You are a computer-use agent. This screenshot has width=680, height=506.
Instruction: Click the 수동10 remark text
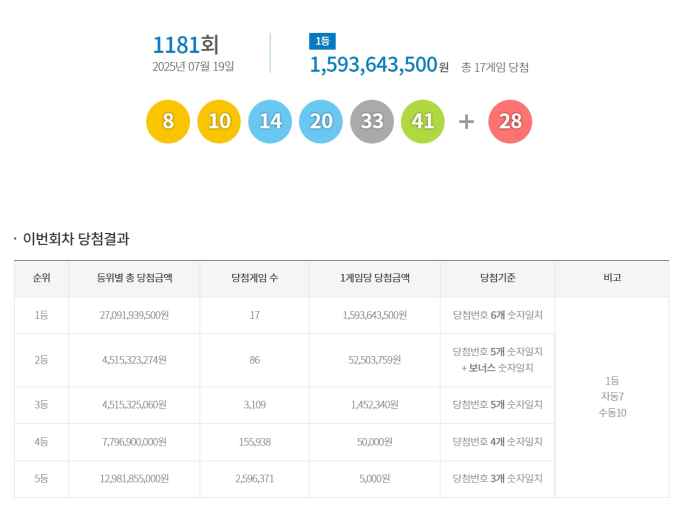tap(612, 413)
